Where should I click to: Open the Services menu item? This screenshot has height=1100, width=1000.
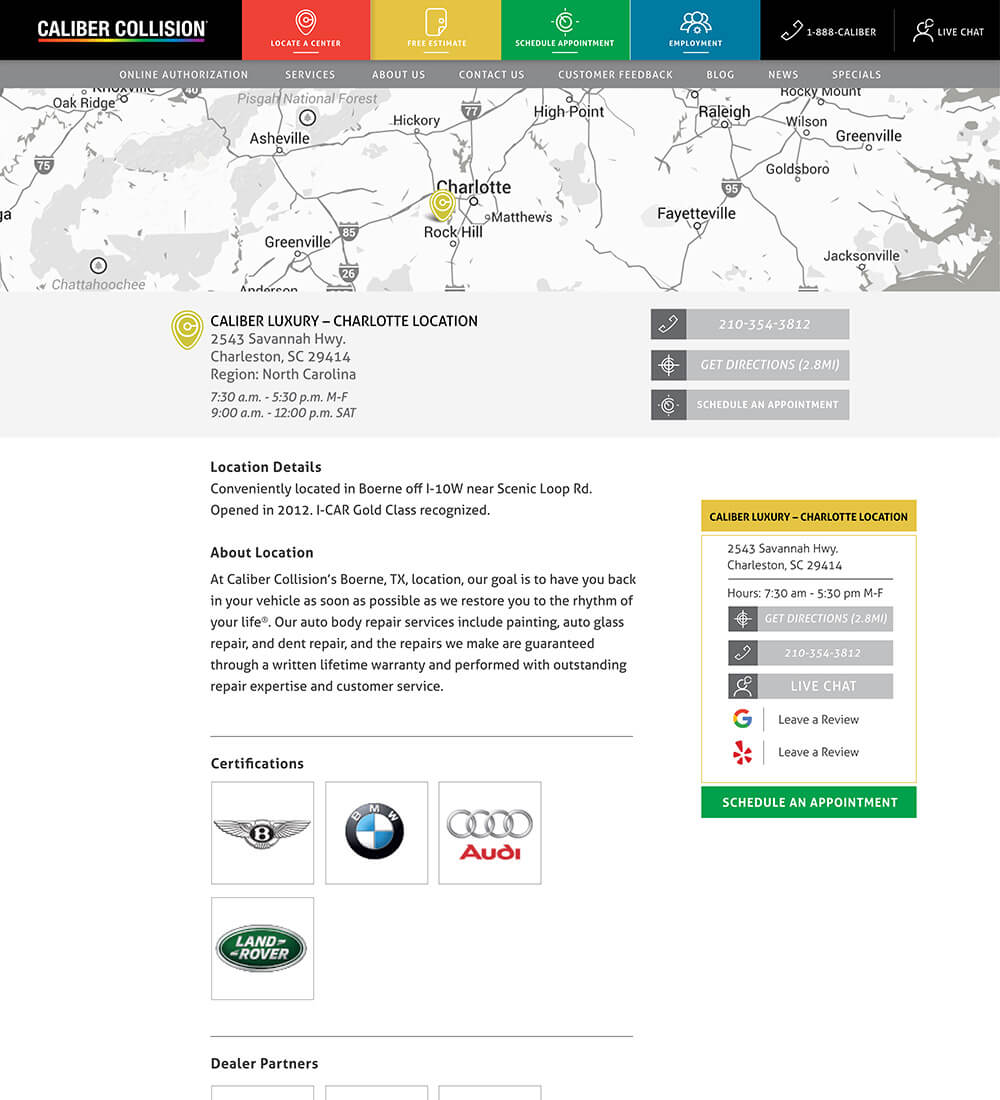(x=310, y=75)
